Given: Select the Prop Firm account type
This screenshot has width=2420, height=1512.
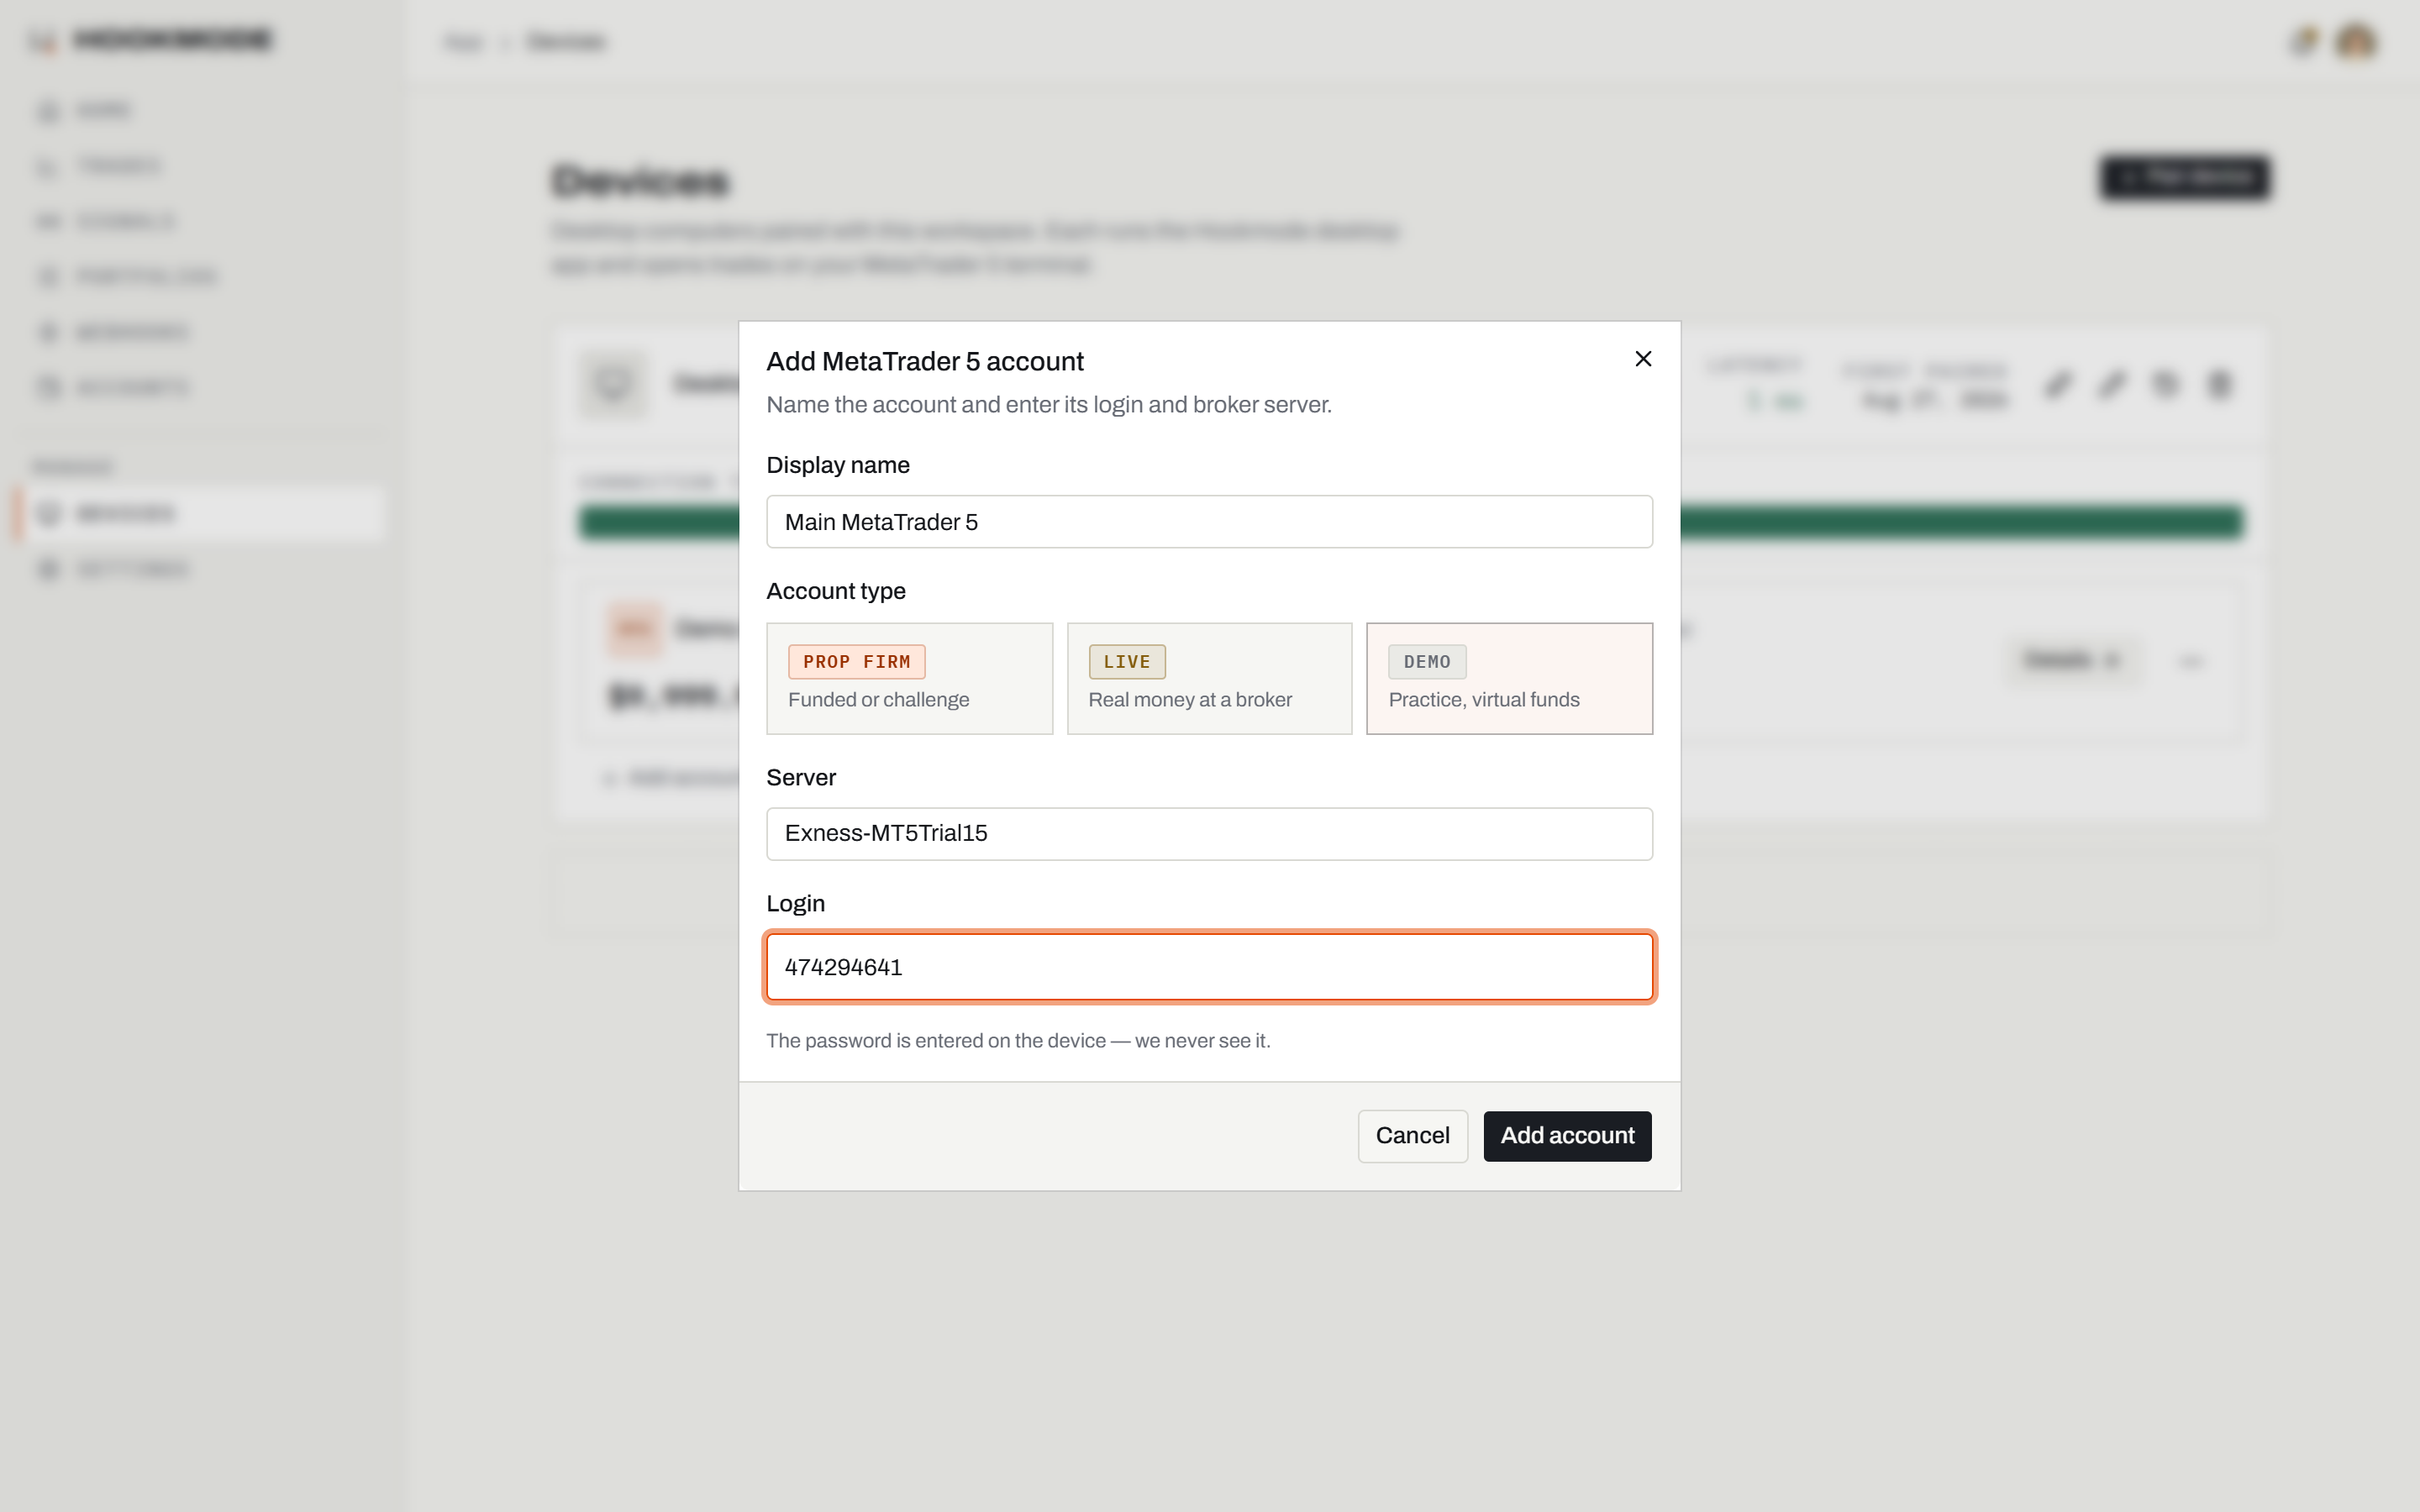Looking at the screenshot, I should pos(909,679).
